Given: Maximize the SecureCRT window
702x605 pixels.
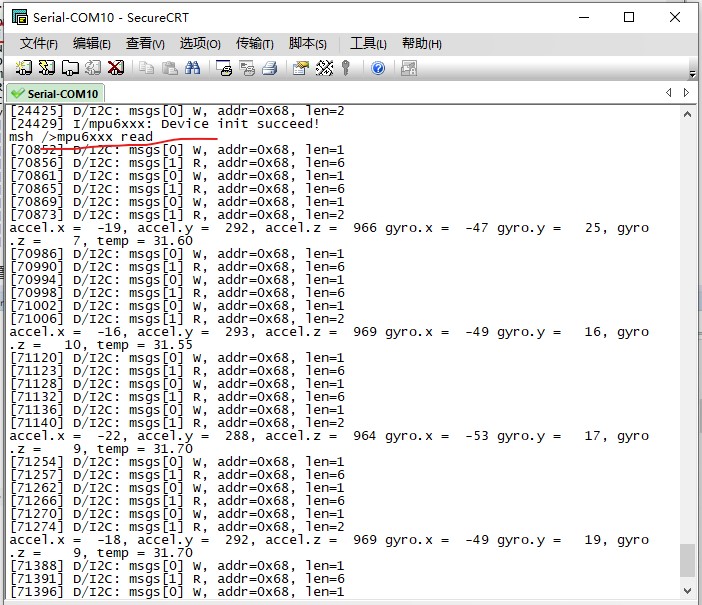Looking at the screenshot, I should (629, 17).
